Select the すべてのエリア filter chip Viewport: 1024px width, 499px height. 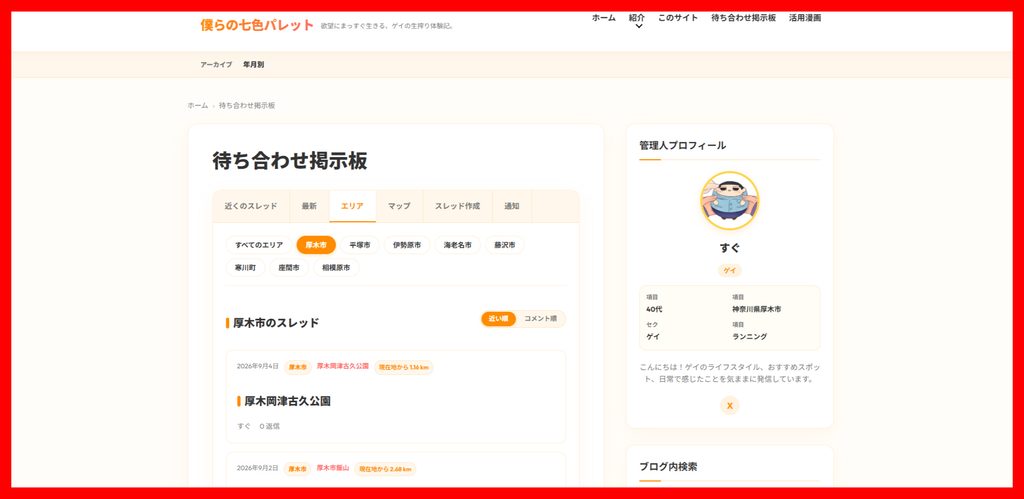259,245
